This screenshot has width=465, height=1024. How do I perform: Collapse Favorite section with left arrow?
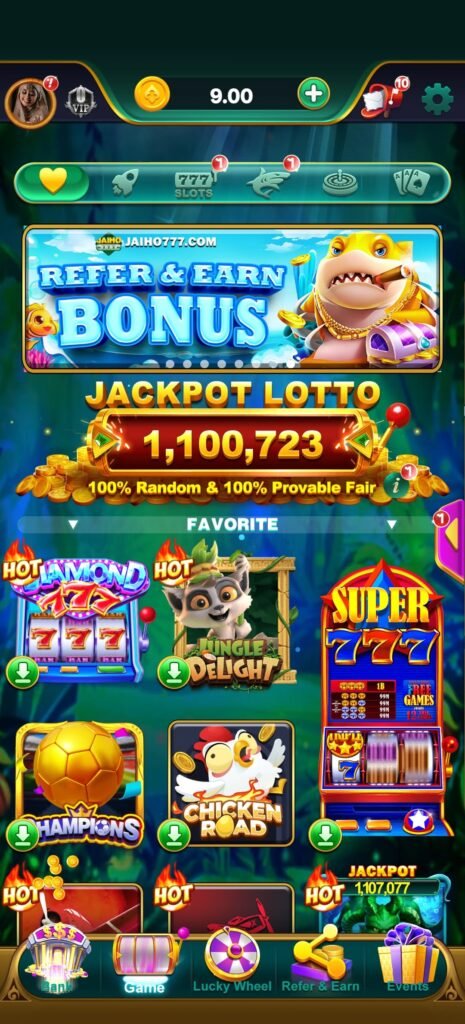(72, 524)
